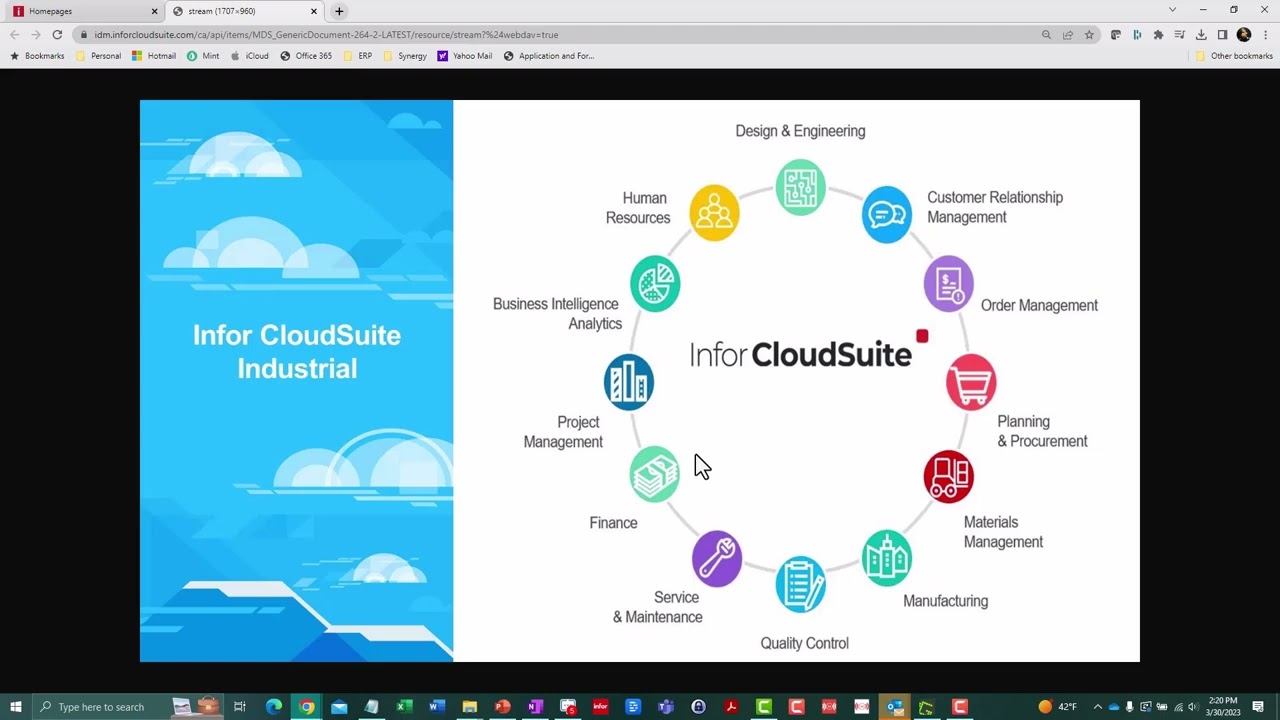Close the Homepages tab

pos(154,11)
